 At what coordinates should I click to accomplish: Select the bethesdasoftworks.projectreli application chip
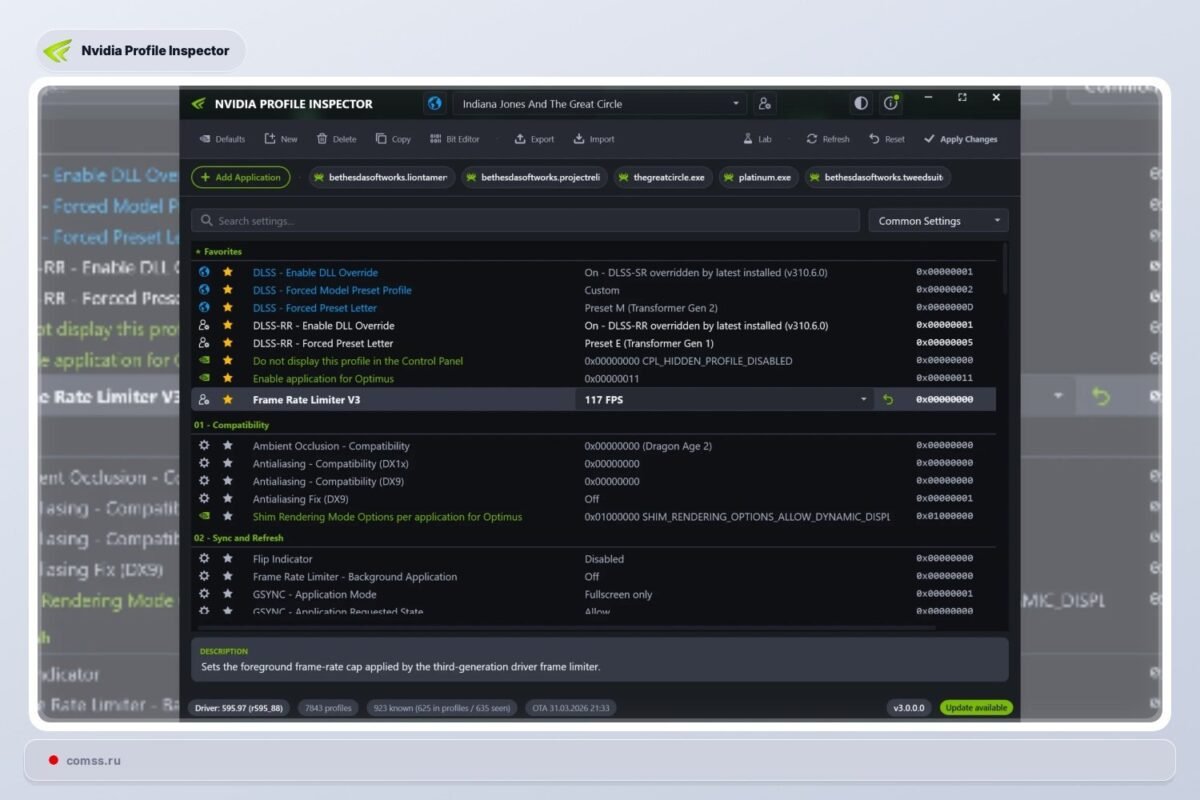coord(534,177)
